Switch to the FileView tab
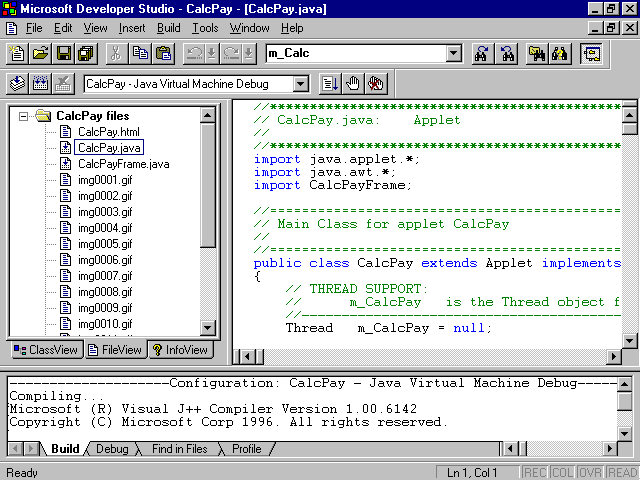640x480 pixels. (116, 350)
